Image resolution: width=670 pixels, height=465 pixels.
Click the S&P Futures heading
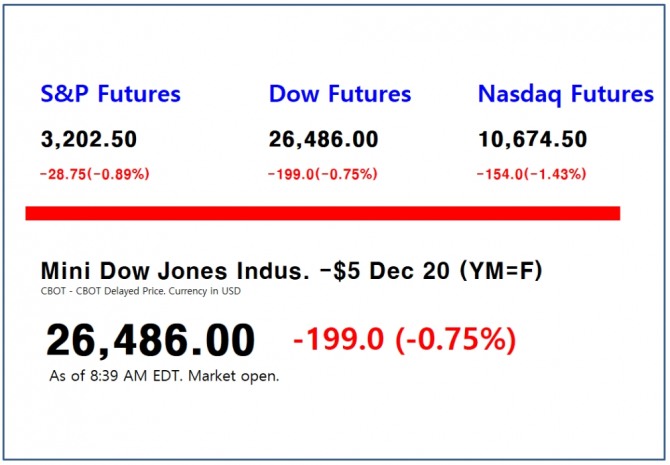[110, 95]
